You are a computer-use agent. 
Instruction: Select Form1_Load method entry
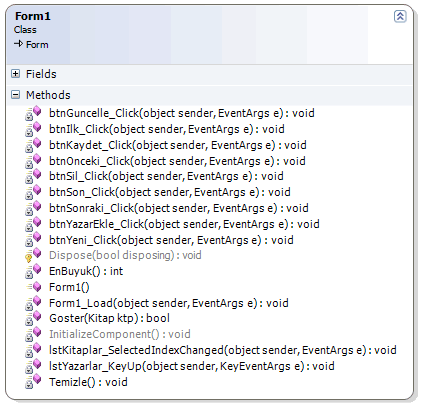pyautogui.click(x=169, y=303)
